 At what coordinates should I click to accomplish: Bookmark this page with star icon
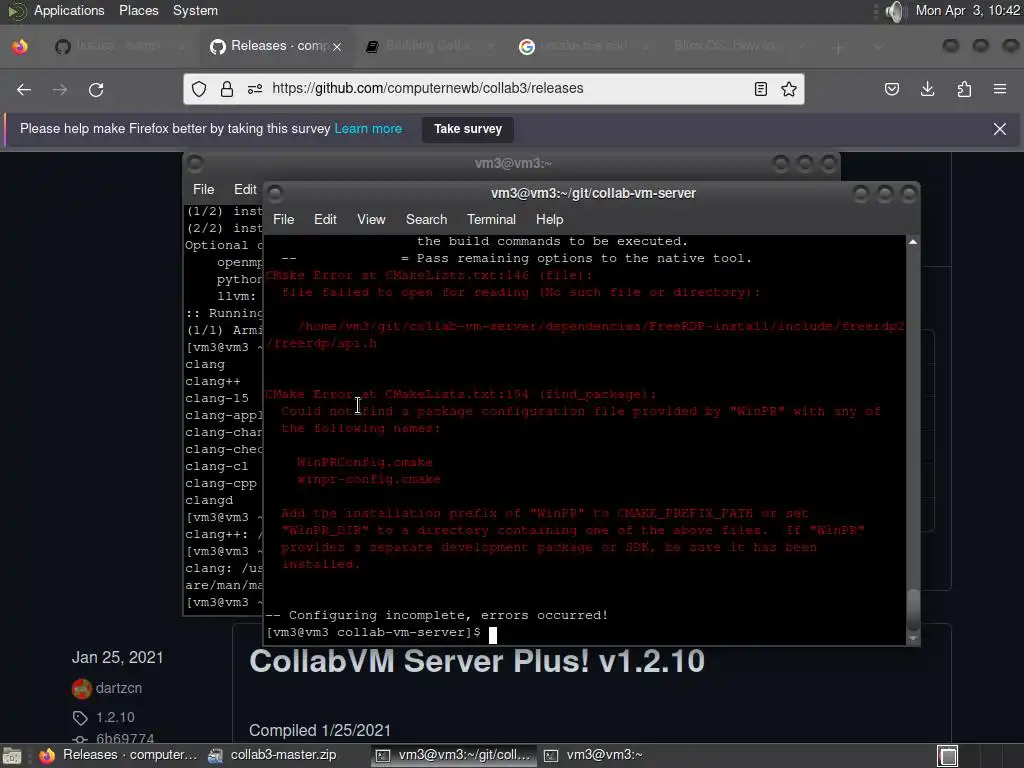click(789, 89)
